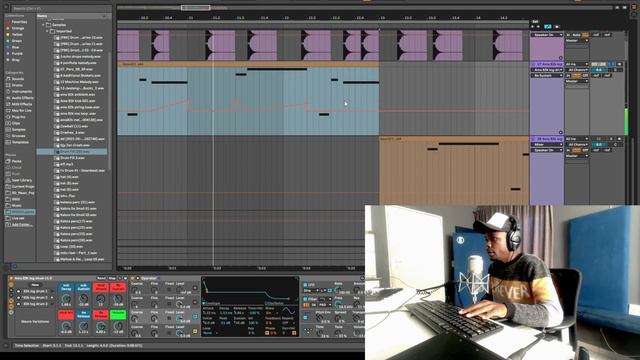Open the Templates category
This screenshot has height=360, width=640.
pyautogui.click(x=18, y=142)
